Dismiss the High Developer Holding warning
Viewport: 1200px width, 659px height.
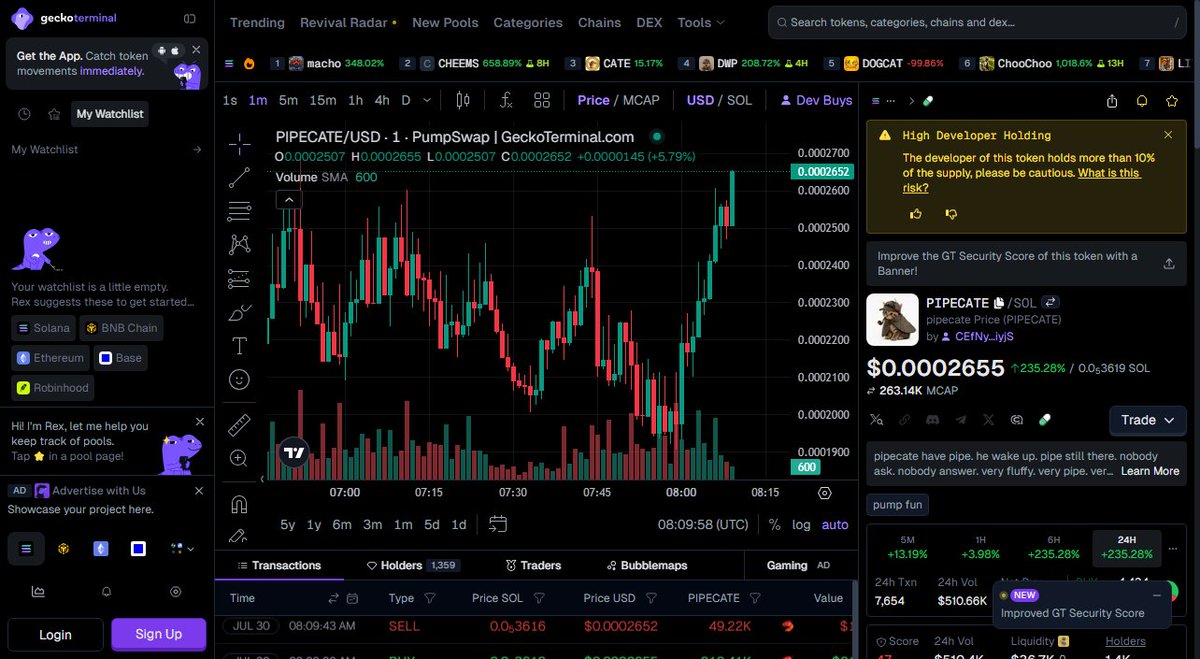tap(1168, 135)
